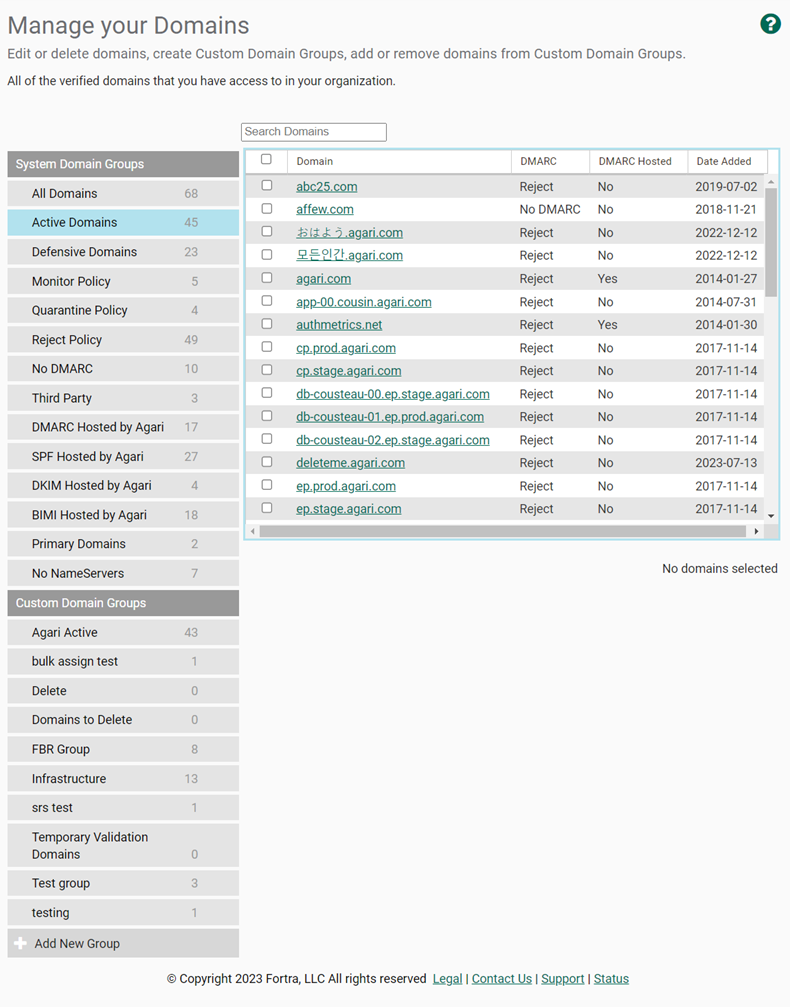Image resolution: width=790 pixels, height=1007 pixels.
Task: Open the Quarantine Policy group
Action: [x=123, y=310]
